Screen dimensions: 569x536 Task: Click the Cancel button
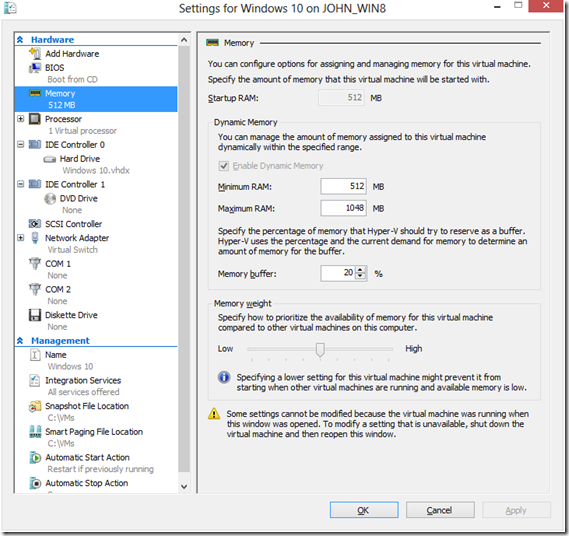[440, 510]
